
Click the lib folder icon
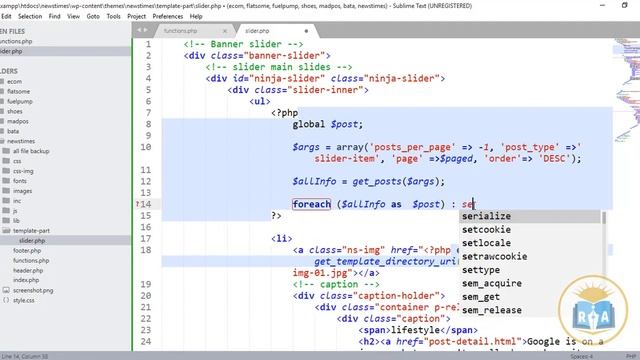pyautogui.click(x=6, y=220)
